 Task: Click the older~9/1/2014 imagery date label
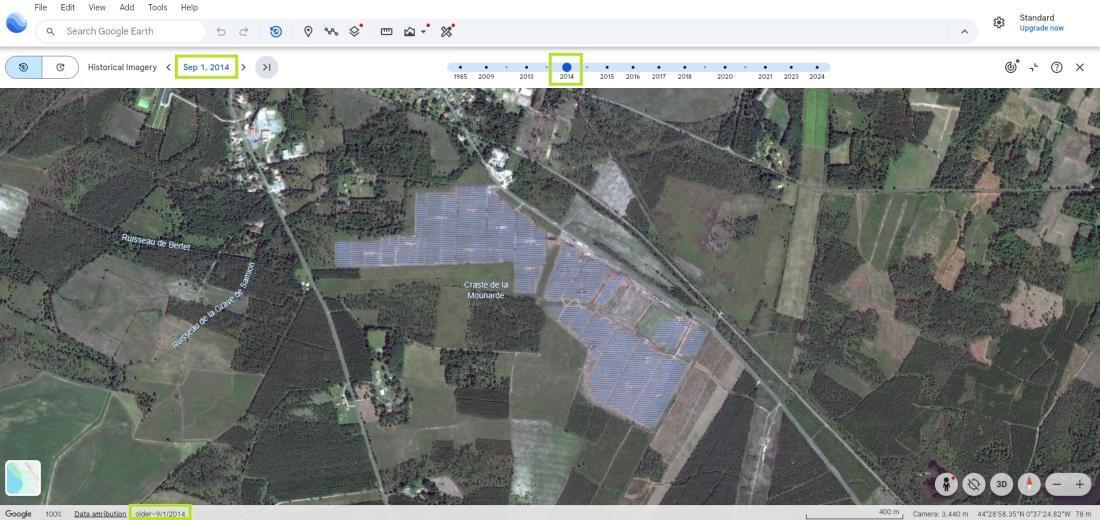pyautogui.click(x=160, y=514)
